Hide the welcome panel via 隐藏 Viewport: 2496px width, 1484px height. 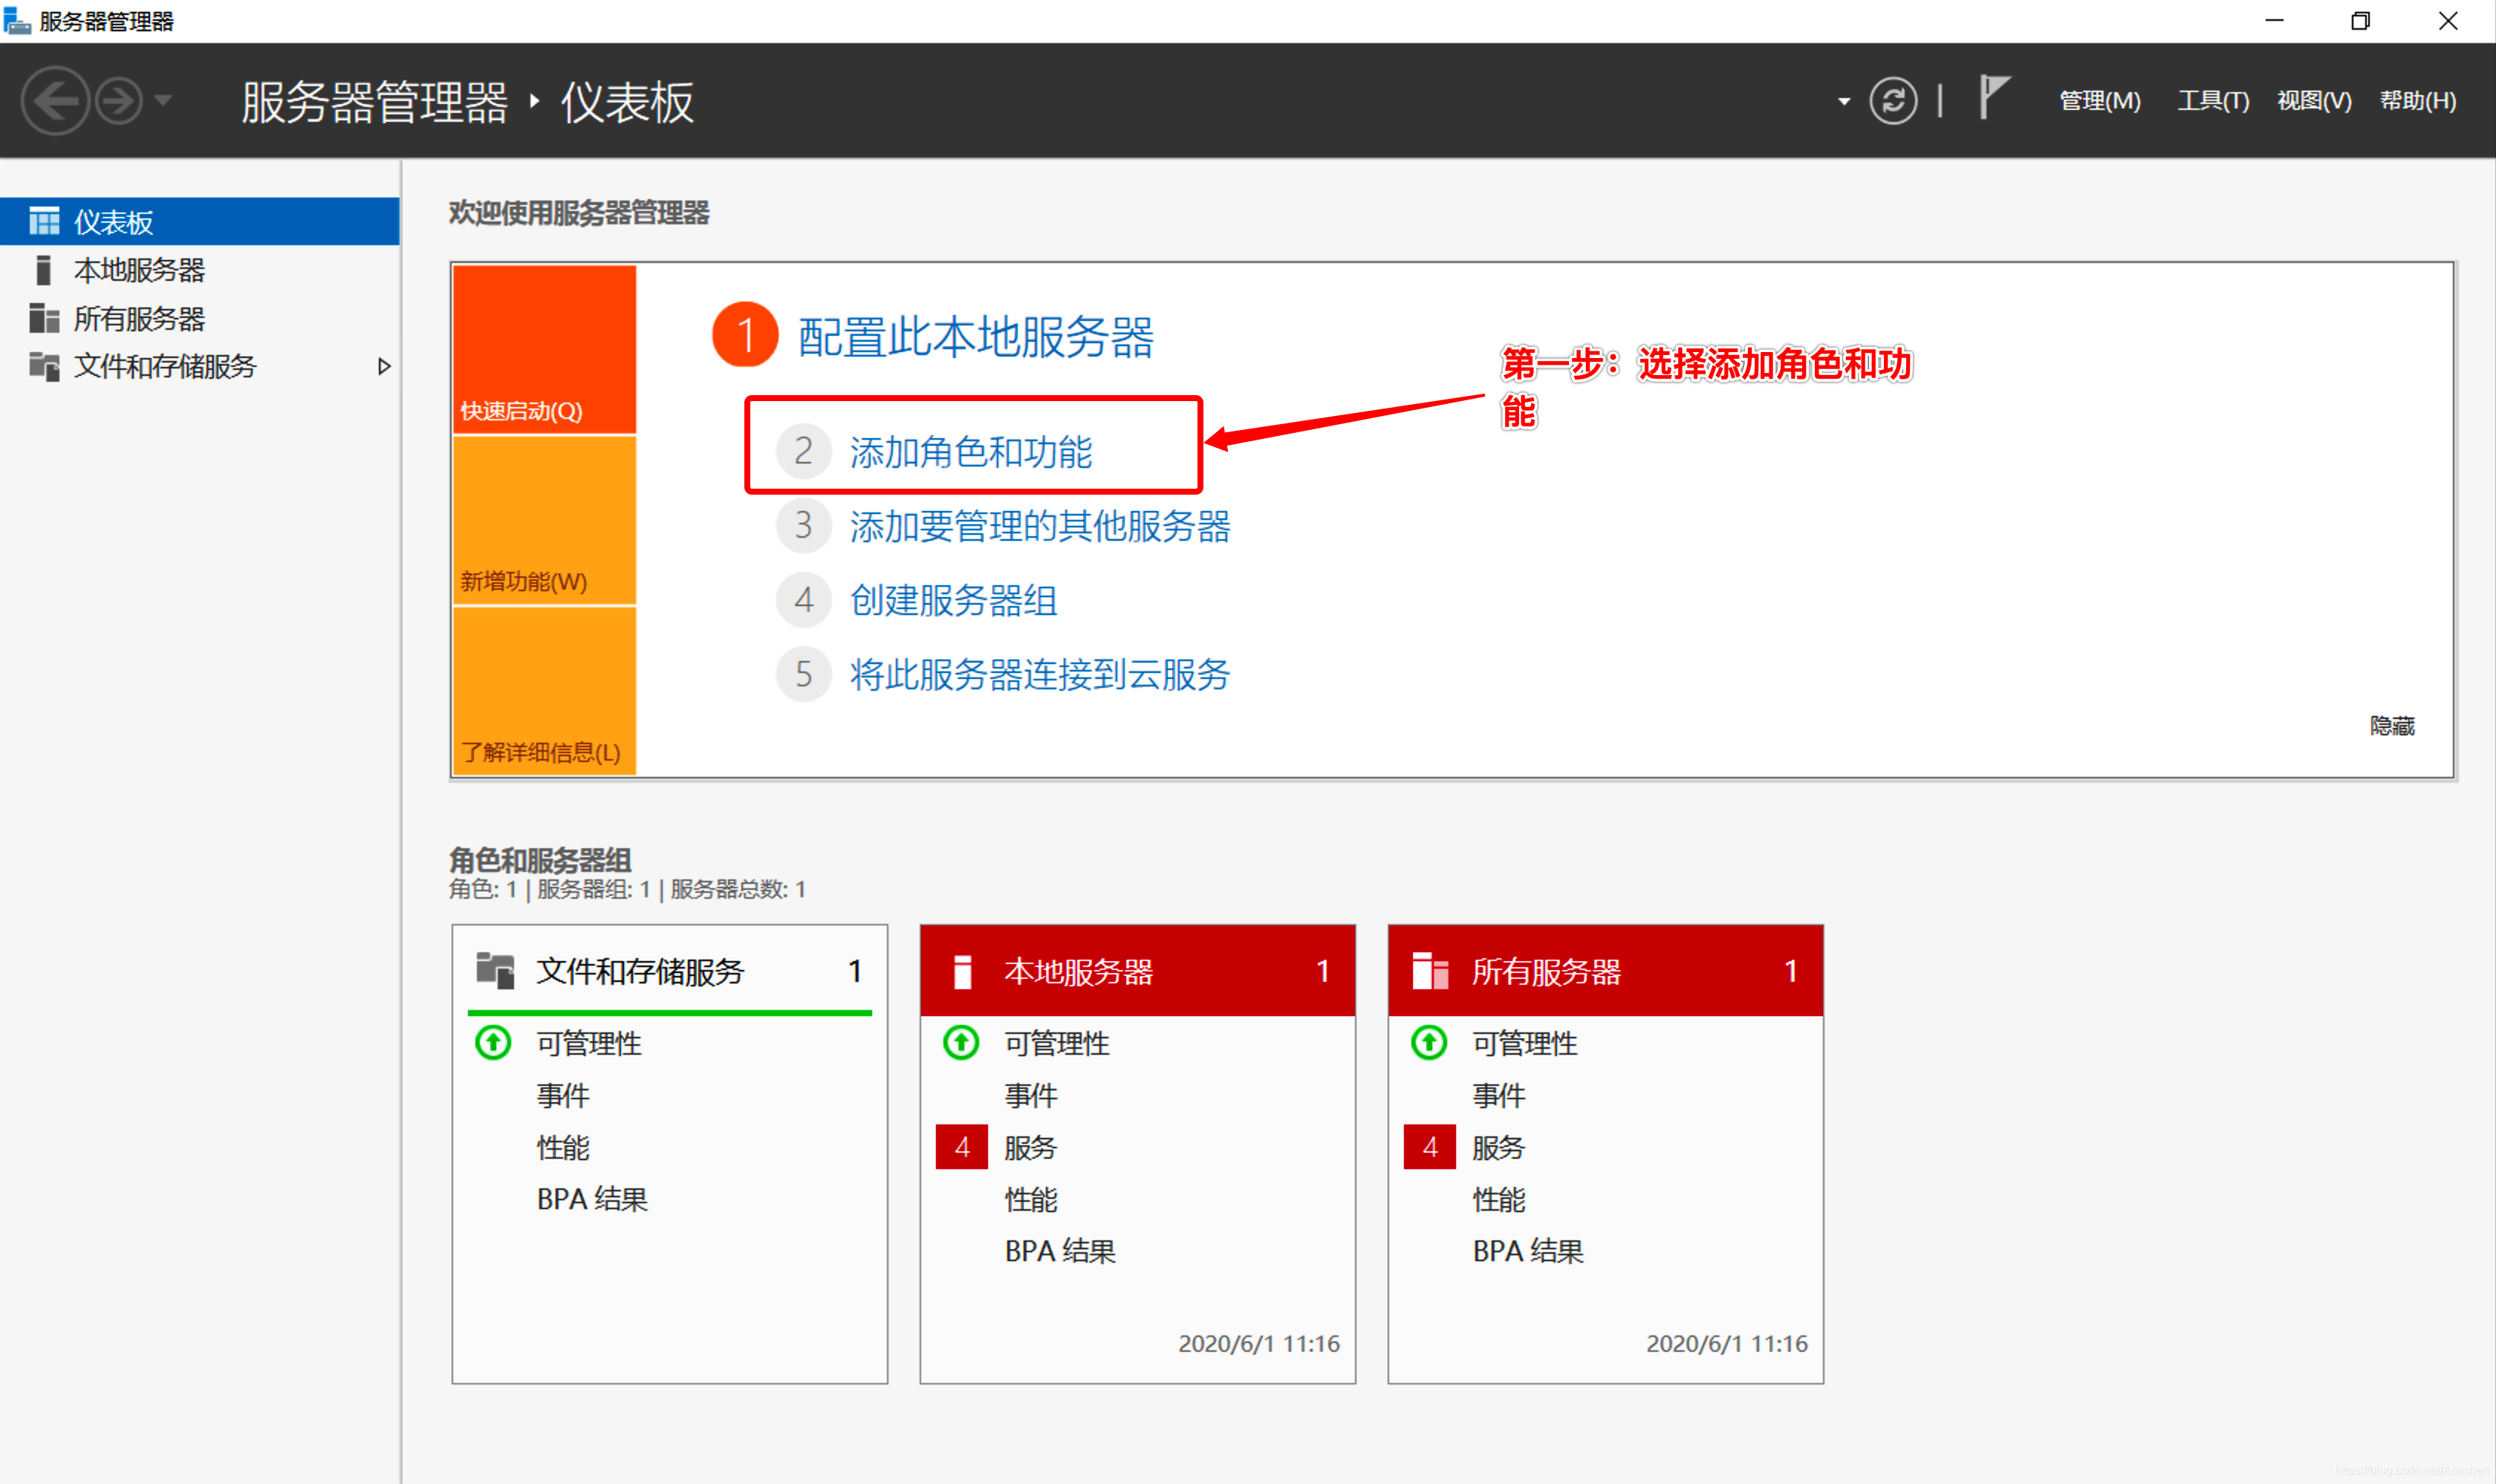click(2392, 725)
